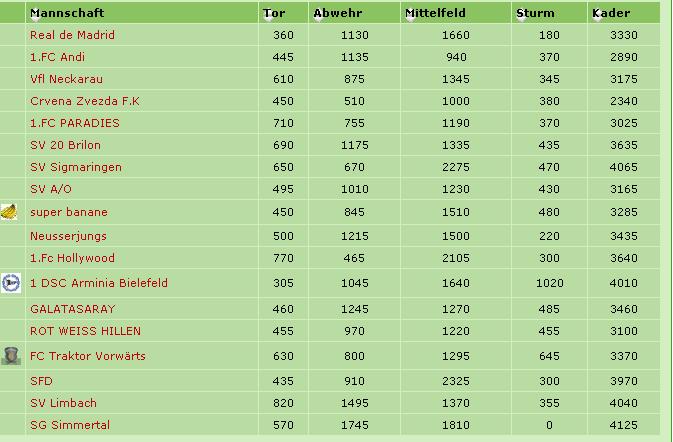The width and height of the screenshot is (673, 442).
Task: View the ROT WEISS HILLEN team
Action: pyautogui.click(x=85, y=331)
